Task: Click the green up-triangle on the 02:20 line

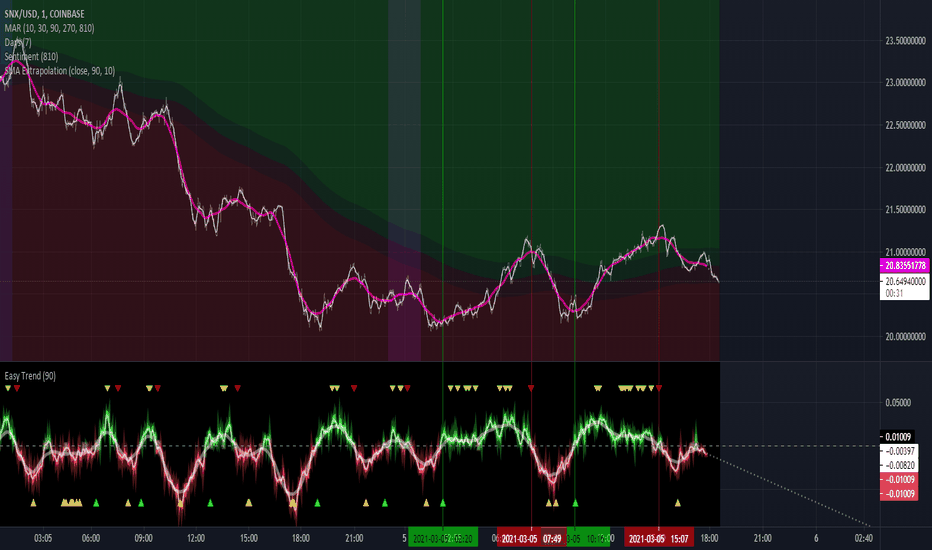Action: (x=443, y=503)
